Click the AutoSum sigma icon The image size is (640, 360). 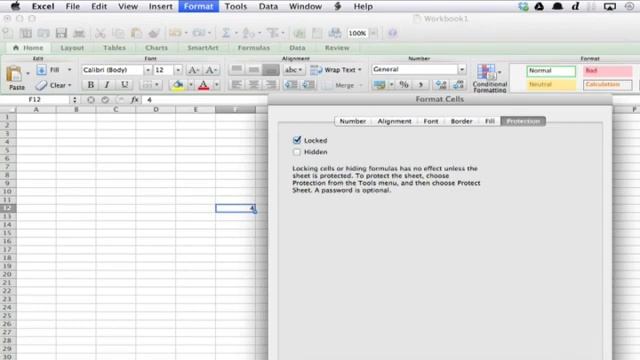225,33
